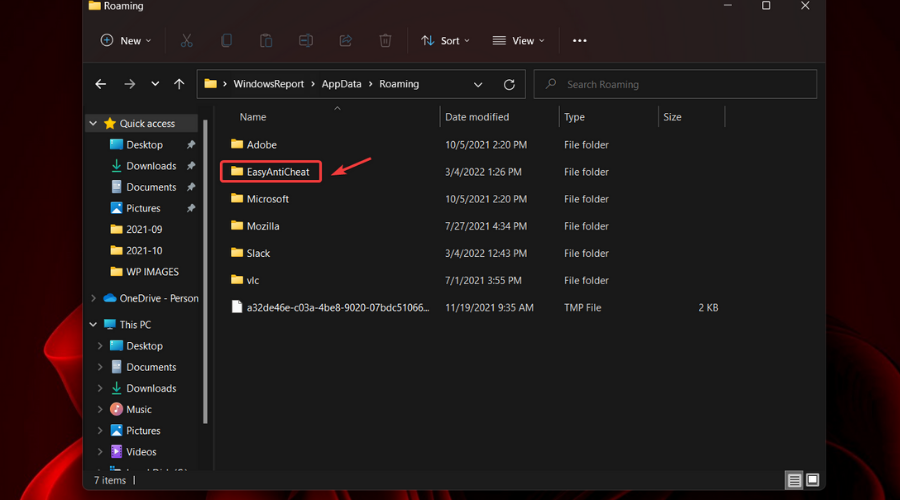Click the 3/4/2022 1:26 PM date cell
Screen dimensions: 900x500
tap(483, 172)
